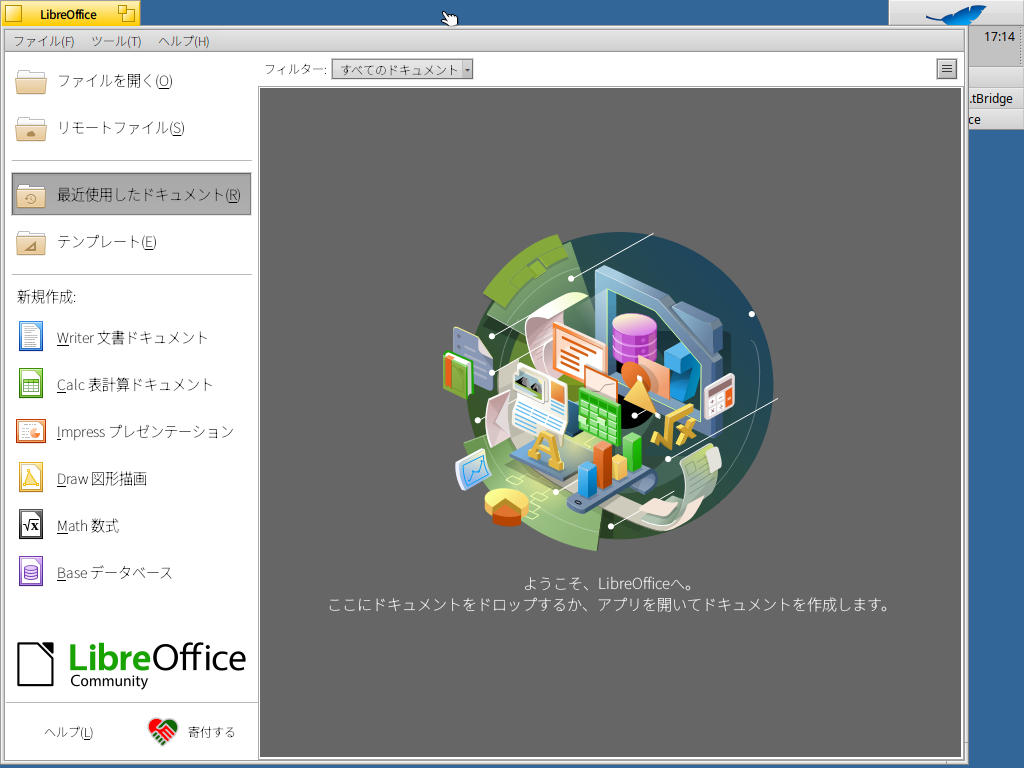Open the ツール(T) menu
The width and height of the screenshot is (1024, 768).
coord(116,41)
